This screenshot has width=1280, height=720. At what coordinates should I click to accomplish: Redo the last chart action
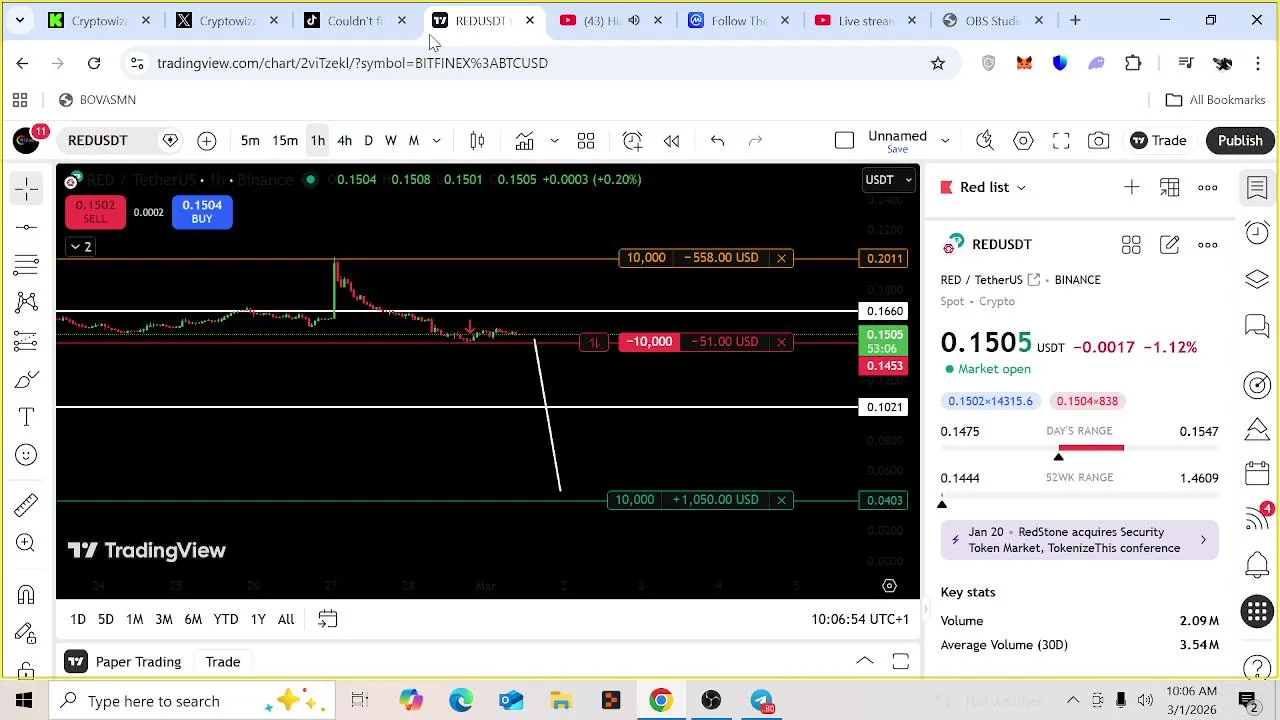pos(755,141)
